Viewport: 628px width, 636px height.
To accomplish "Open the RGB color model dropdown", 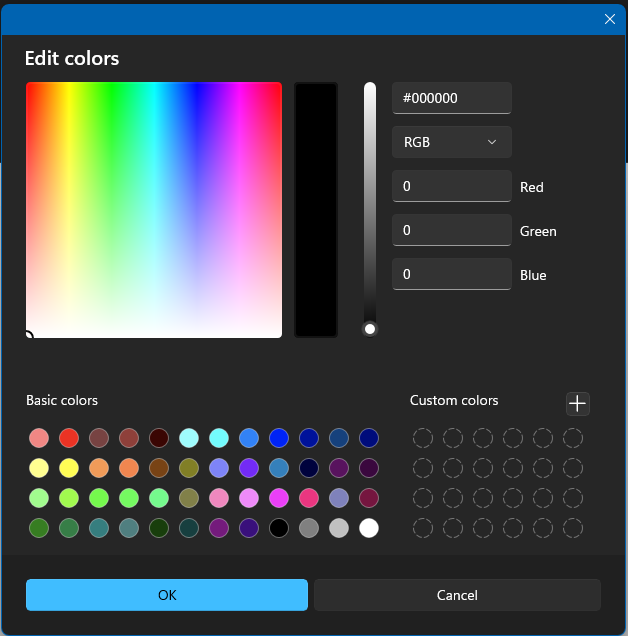I will pos(452,142).
